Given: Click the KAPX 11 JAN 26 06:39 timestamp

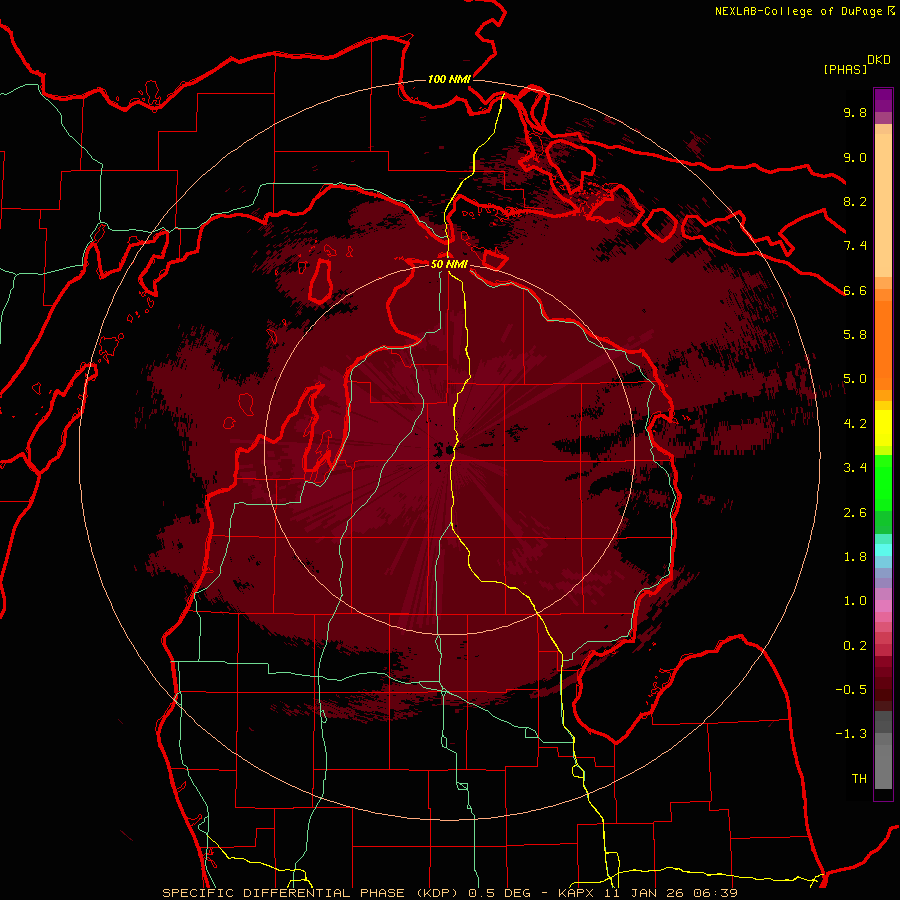Looking at the screenshot, I should point(648,893).
